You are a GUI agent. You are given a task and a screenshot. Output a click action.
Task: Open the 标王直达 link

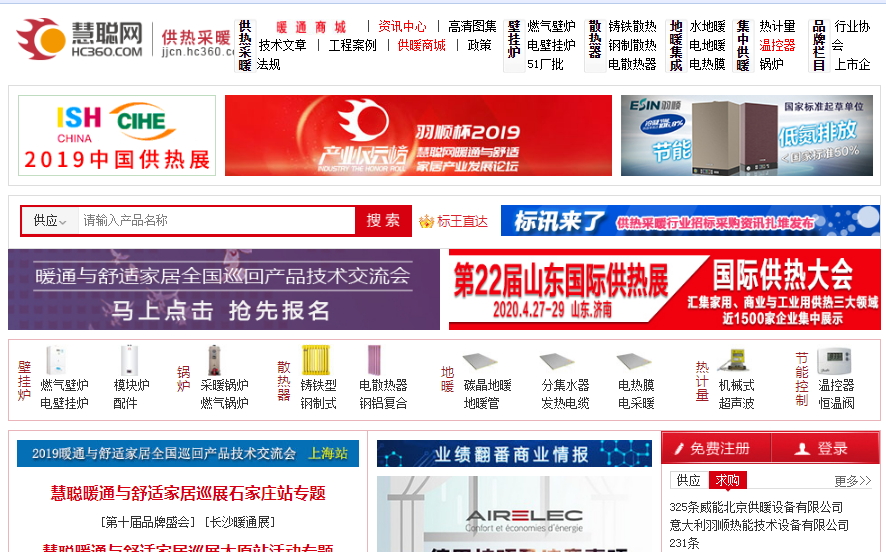462,221
